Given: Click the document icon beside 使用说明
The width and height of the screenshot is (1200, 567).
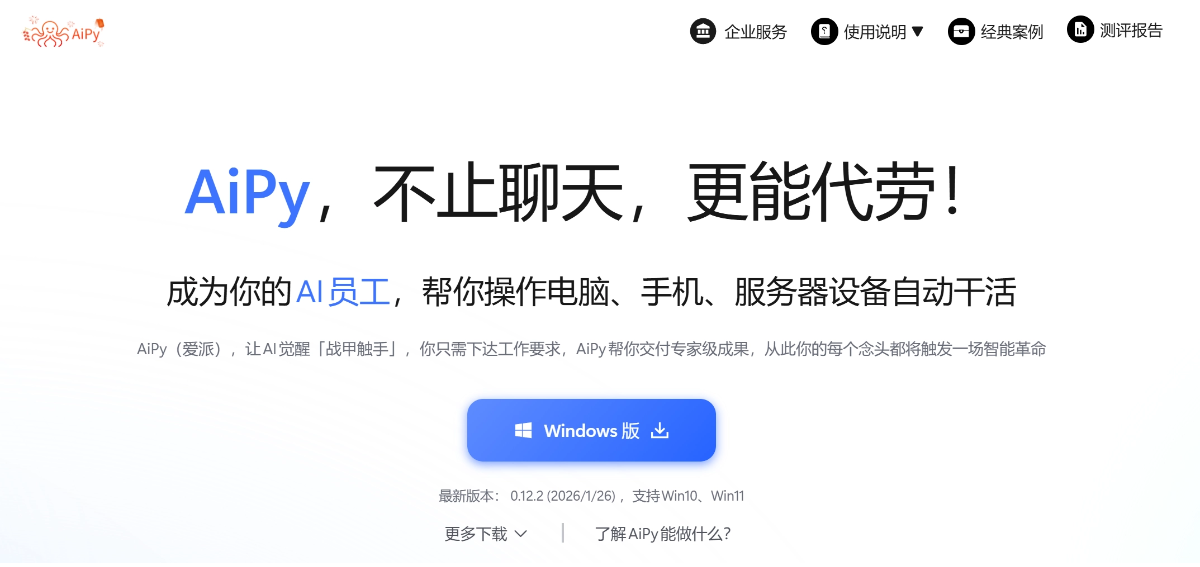Looking at the screenshot, I should [x=824, y=31].
